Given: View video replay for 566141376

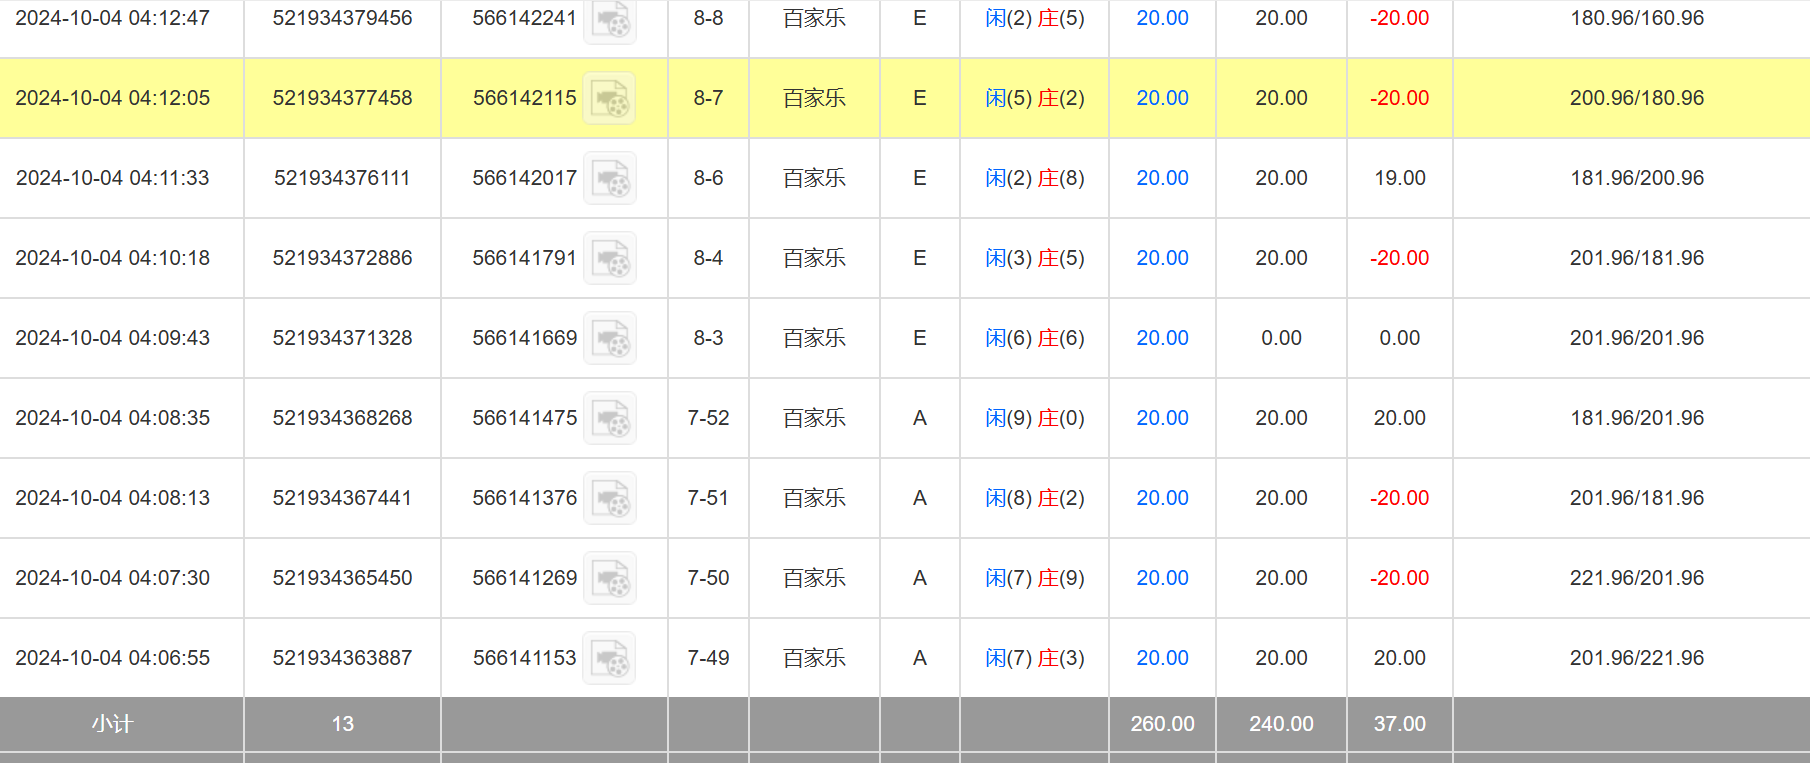Looking at the screenshot, I should coord(610,498).
